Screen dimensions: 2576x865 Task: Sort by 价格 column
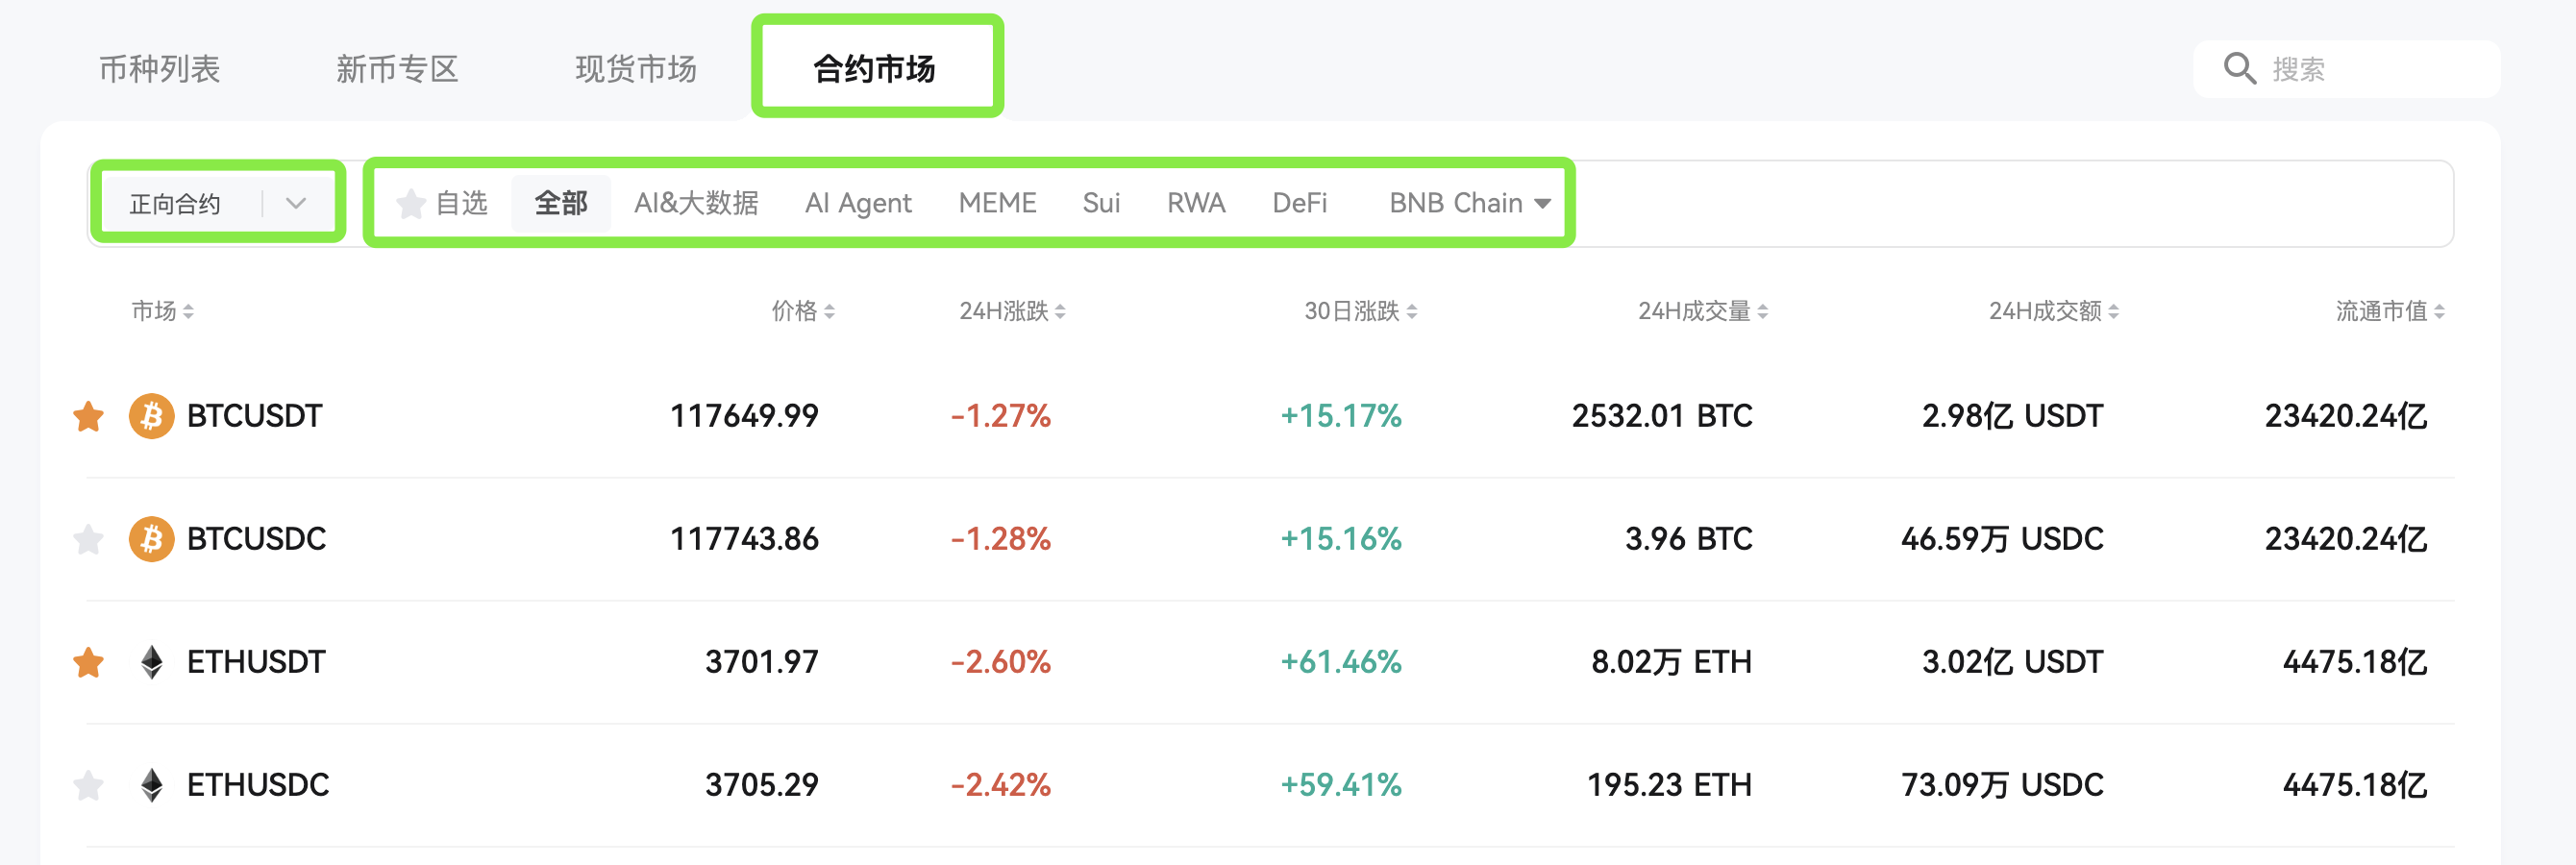[803, 312]
